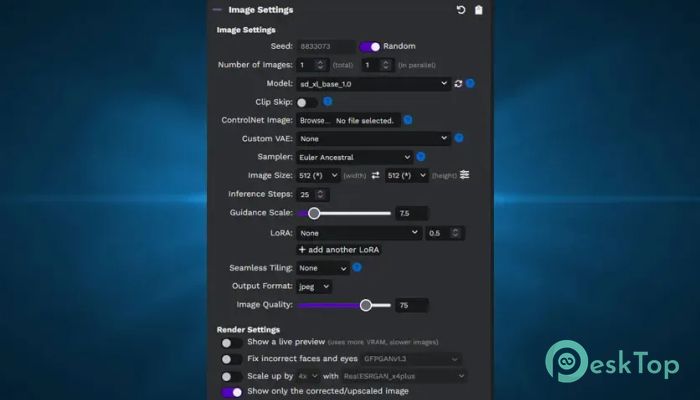
Task: Click the total Number of Images field
Action: click(x=312, y=65)
